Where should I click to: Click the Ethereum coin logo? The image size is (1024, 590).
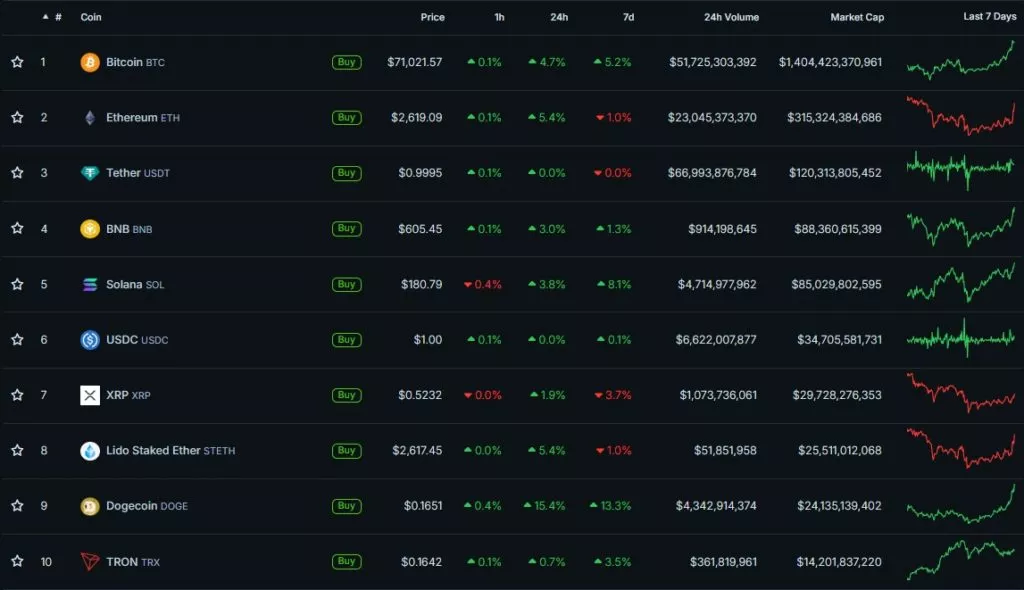point(89,118)
